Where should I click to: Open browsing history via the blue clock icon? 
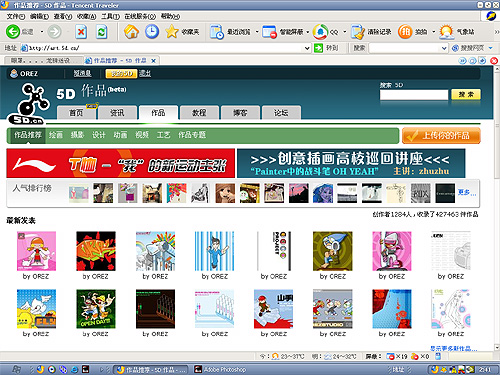[152, 32]
